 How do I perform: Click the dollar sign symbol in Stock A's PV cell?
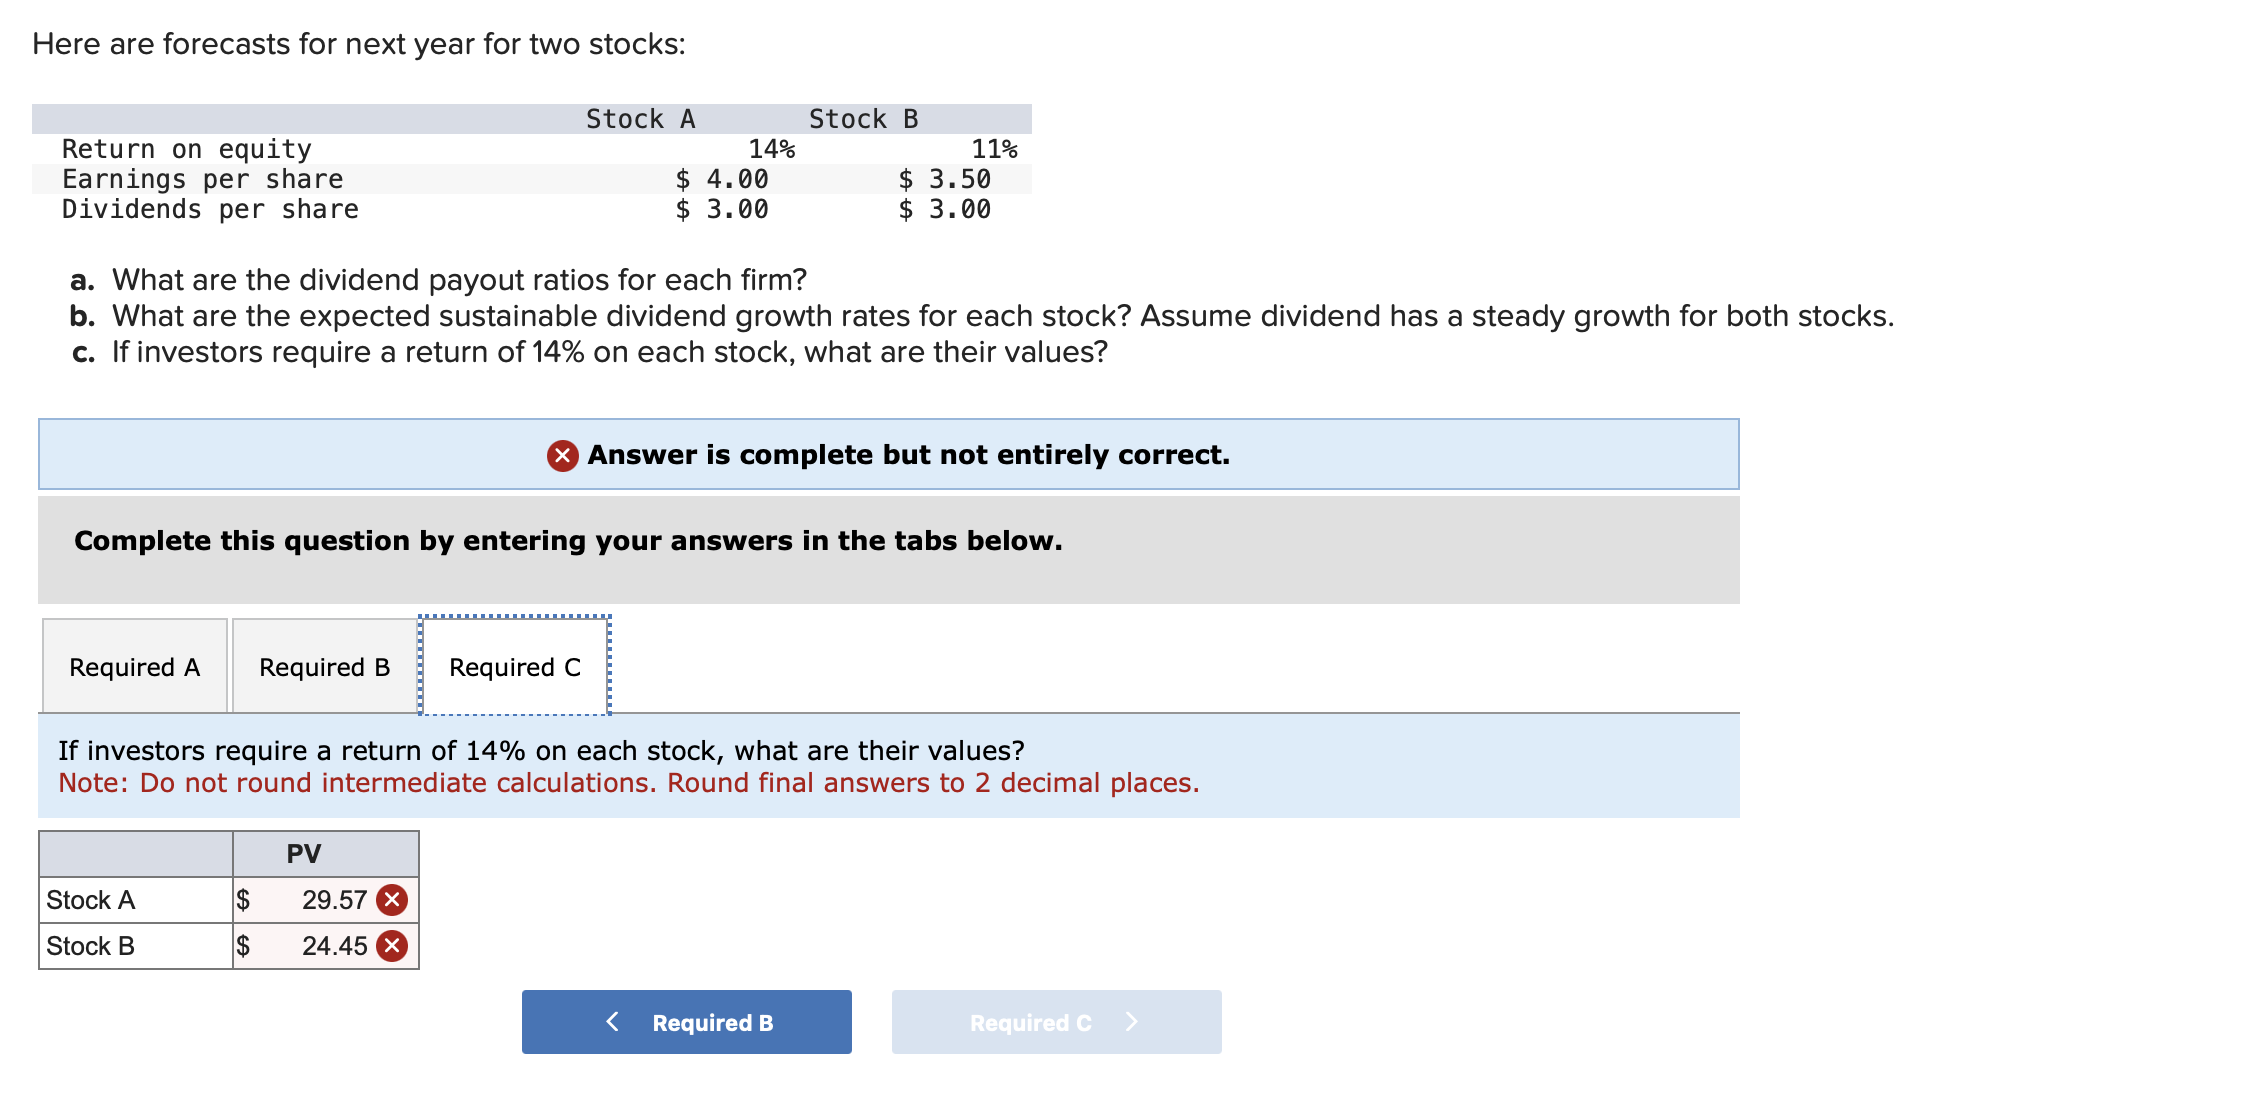[x=243, y=898]
